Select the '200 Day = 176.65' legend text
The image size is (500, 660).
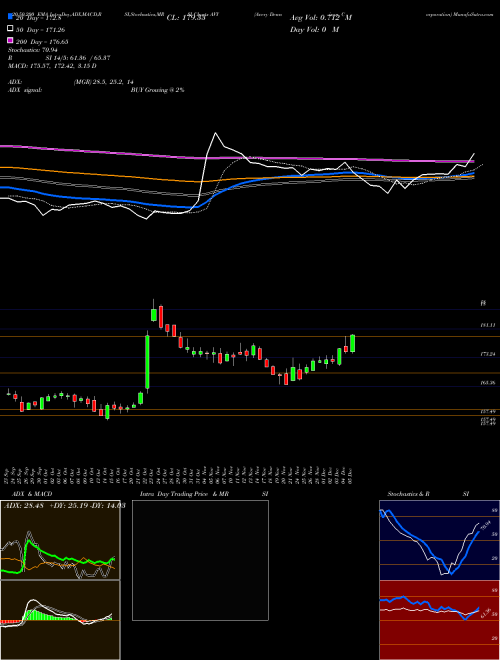(x=42, y=41)
